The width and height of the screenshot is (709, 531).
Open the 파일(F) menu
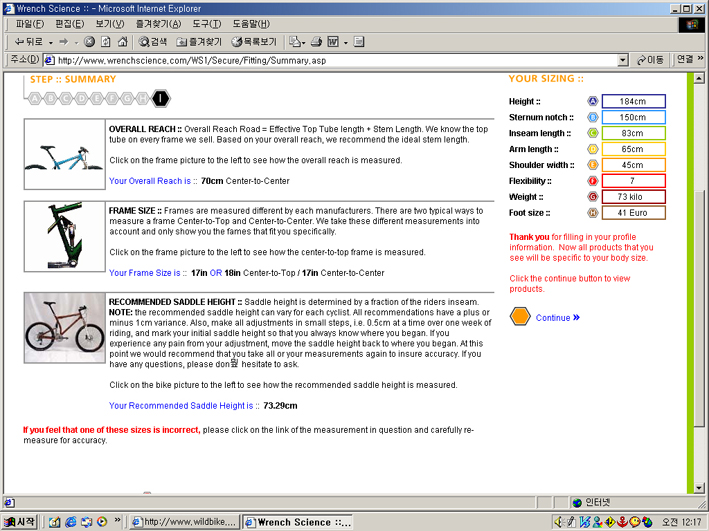[x=30, y=24]
